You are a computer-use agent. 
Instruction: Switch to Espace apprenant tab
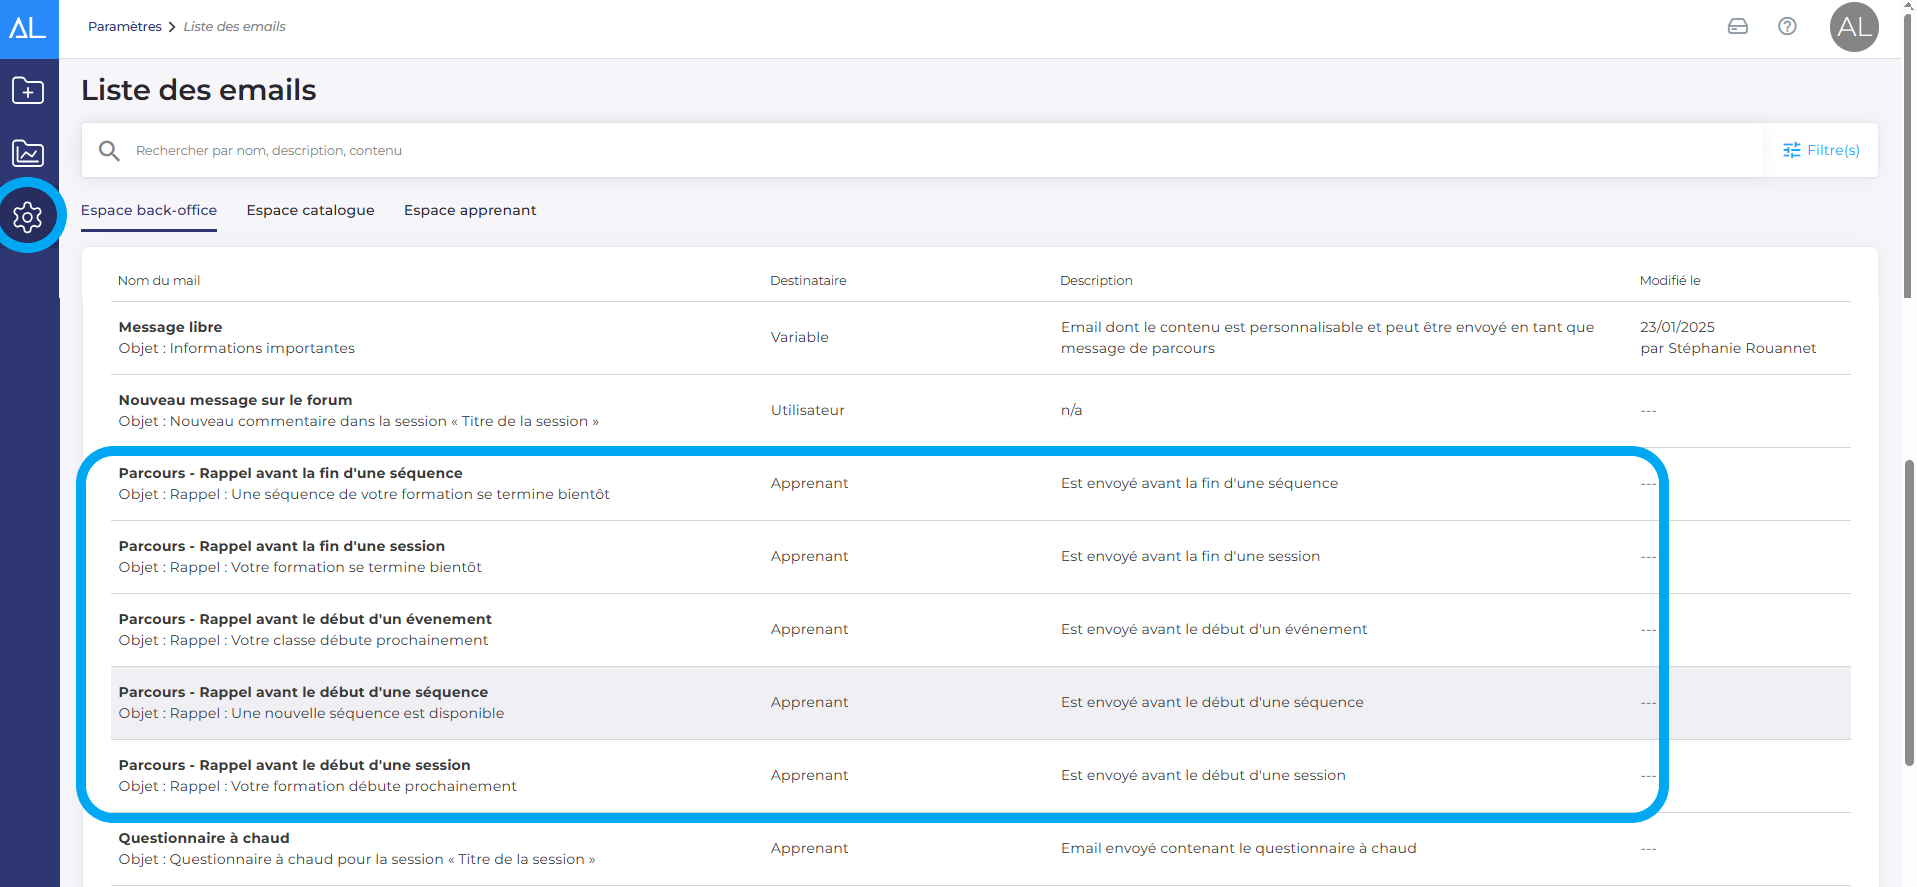pyautogui.click(x=470, y=210)
